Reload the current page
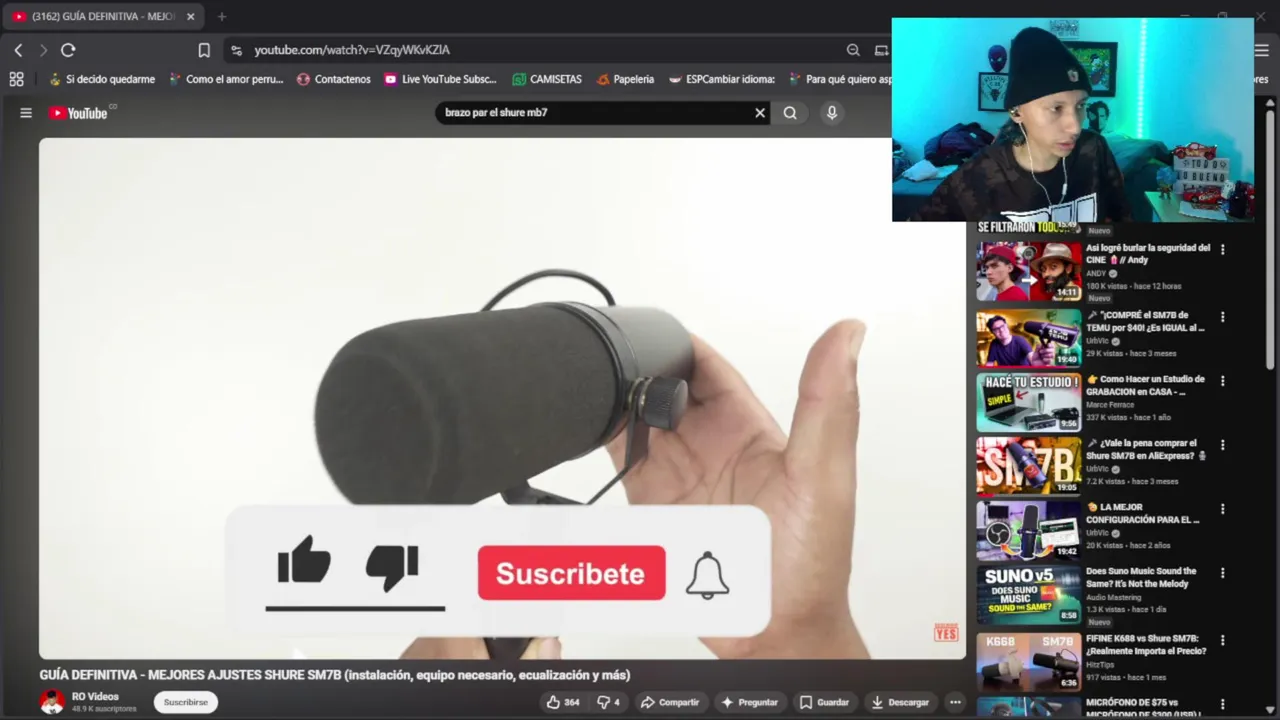 point(68,50)
